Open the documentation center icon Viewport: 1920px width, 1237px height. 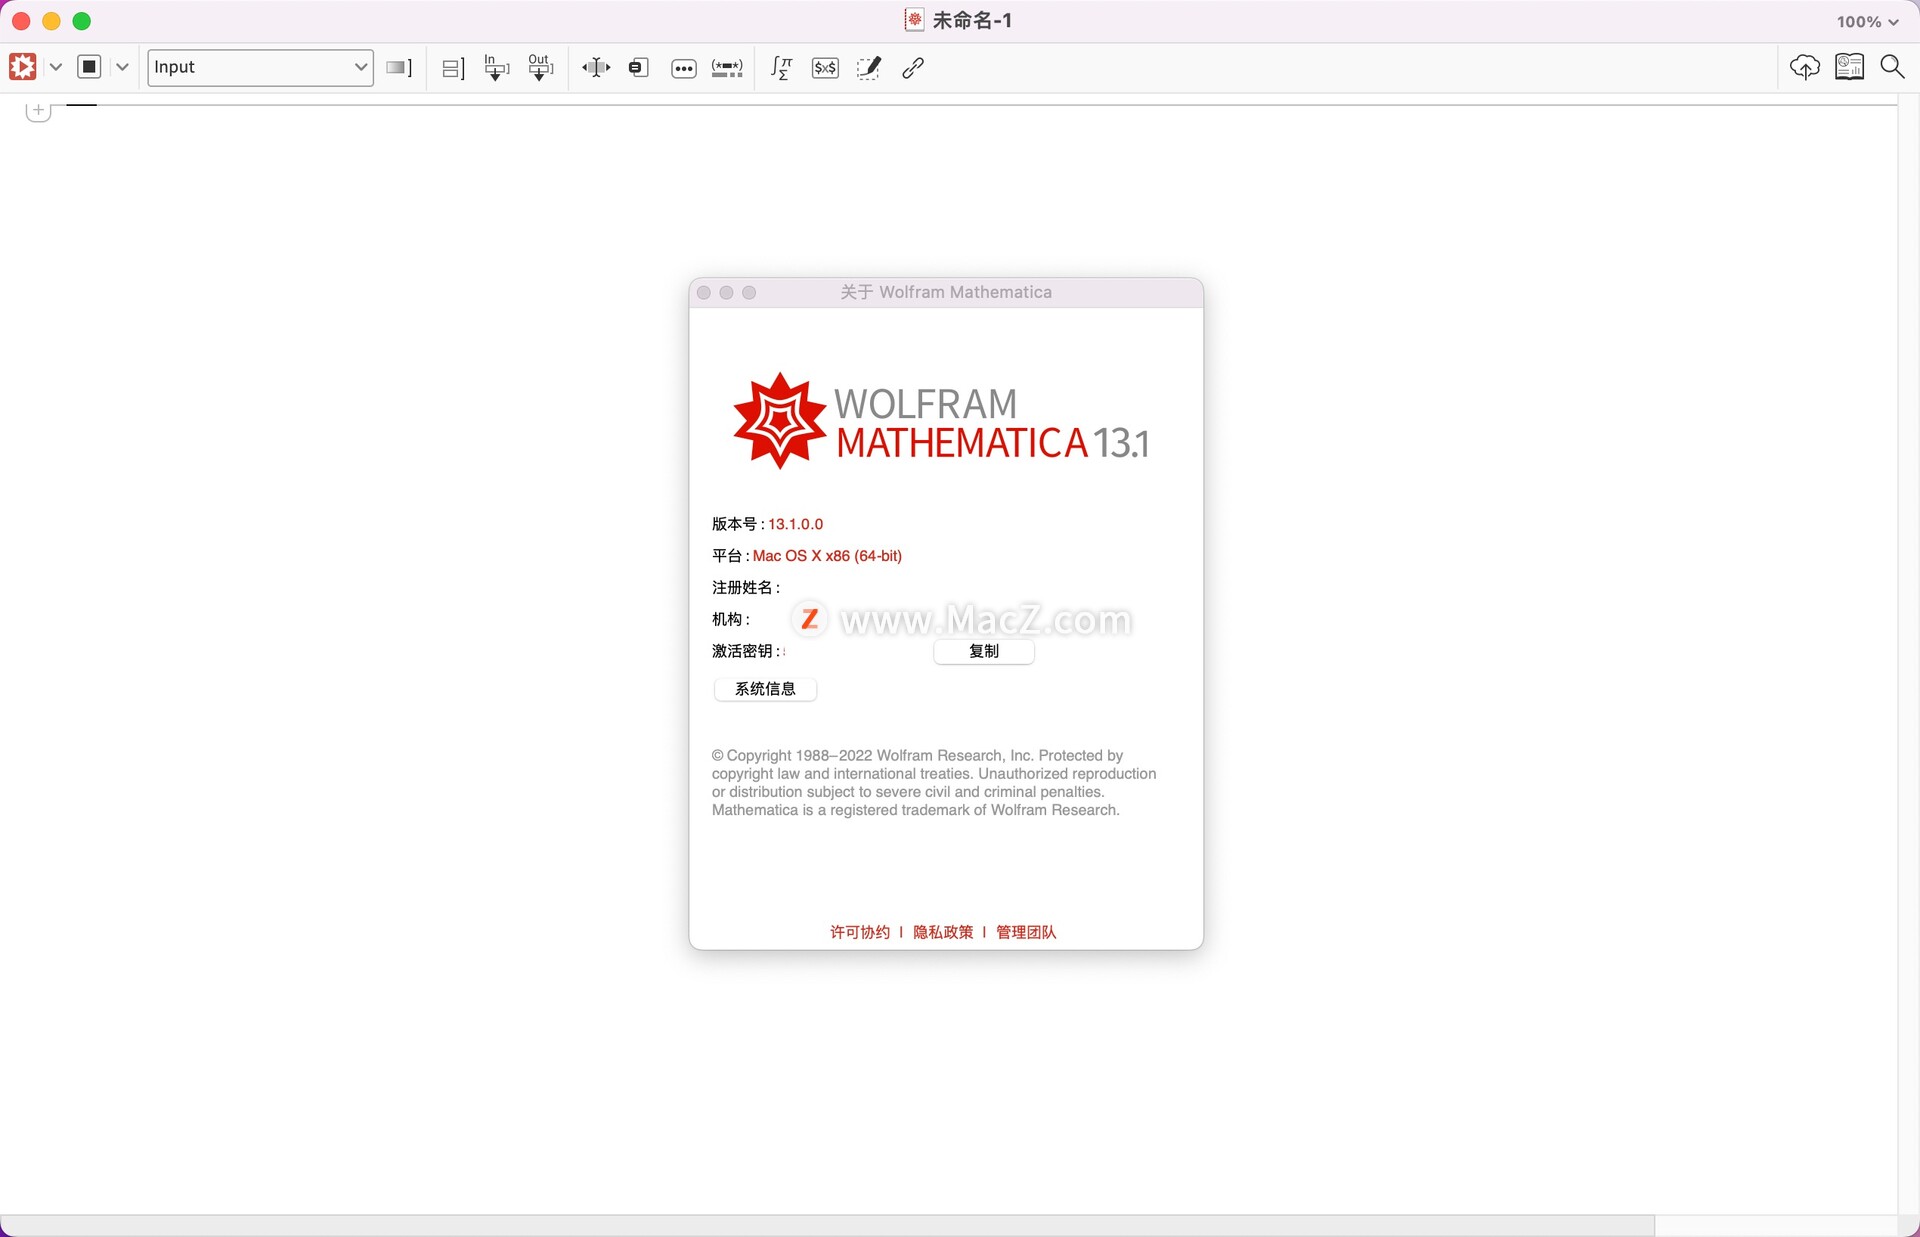(1850, 67)
